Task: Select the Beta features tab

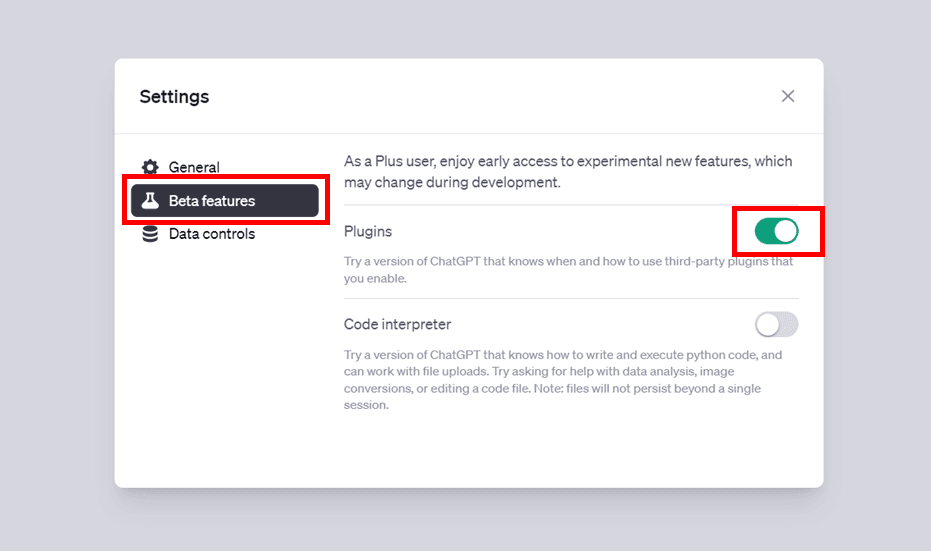Action: (x=224, y=201)
